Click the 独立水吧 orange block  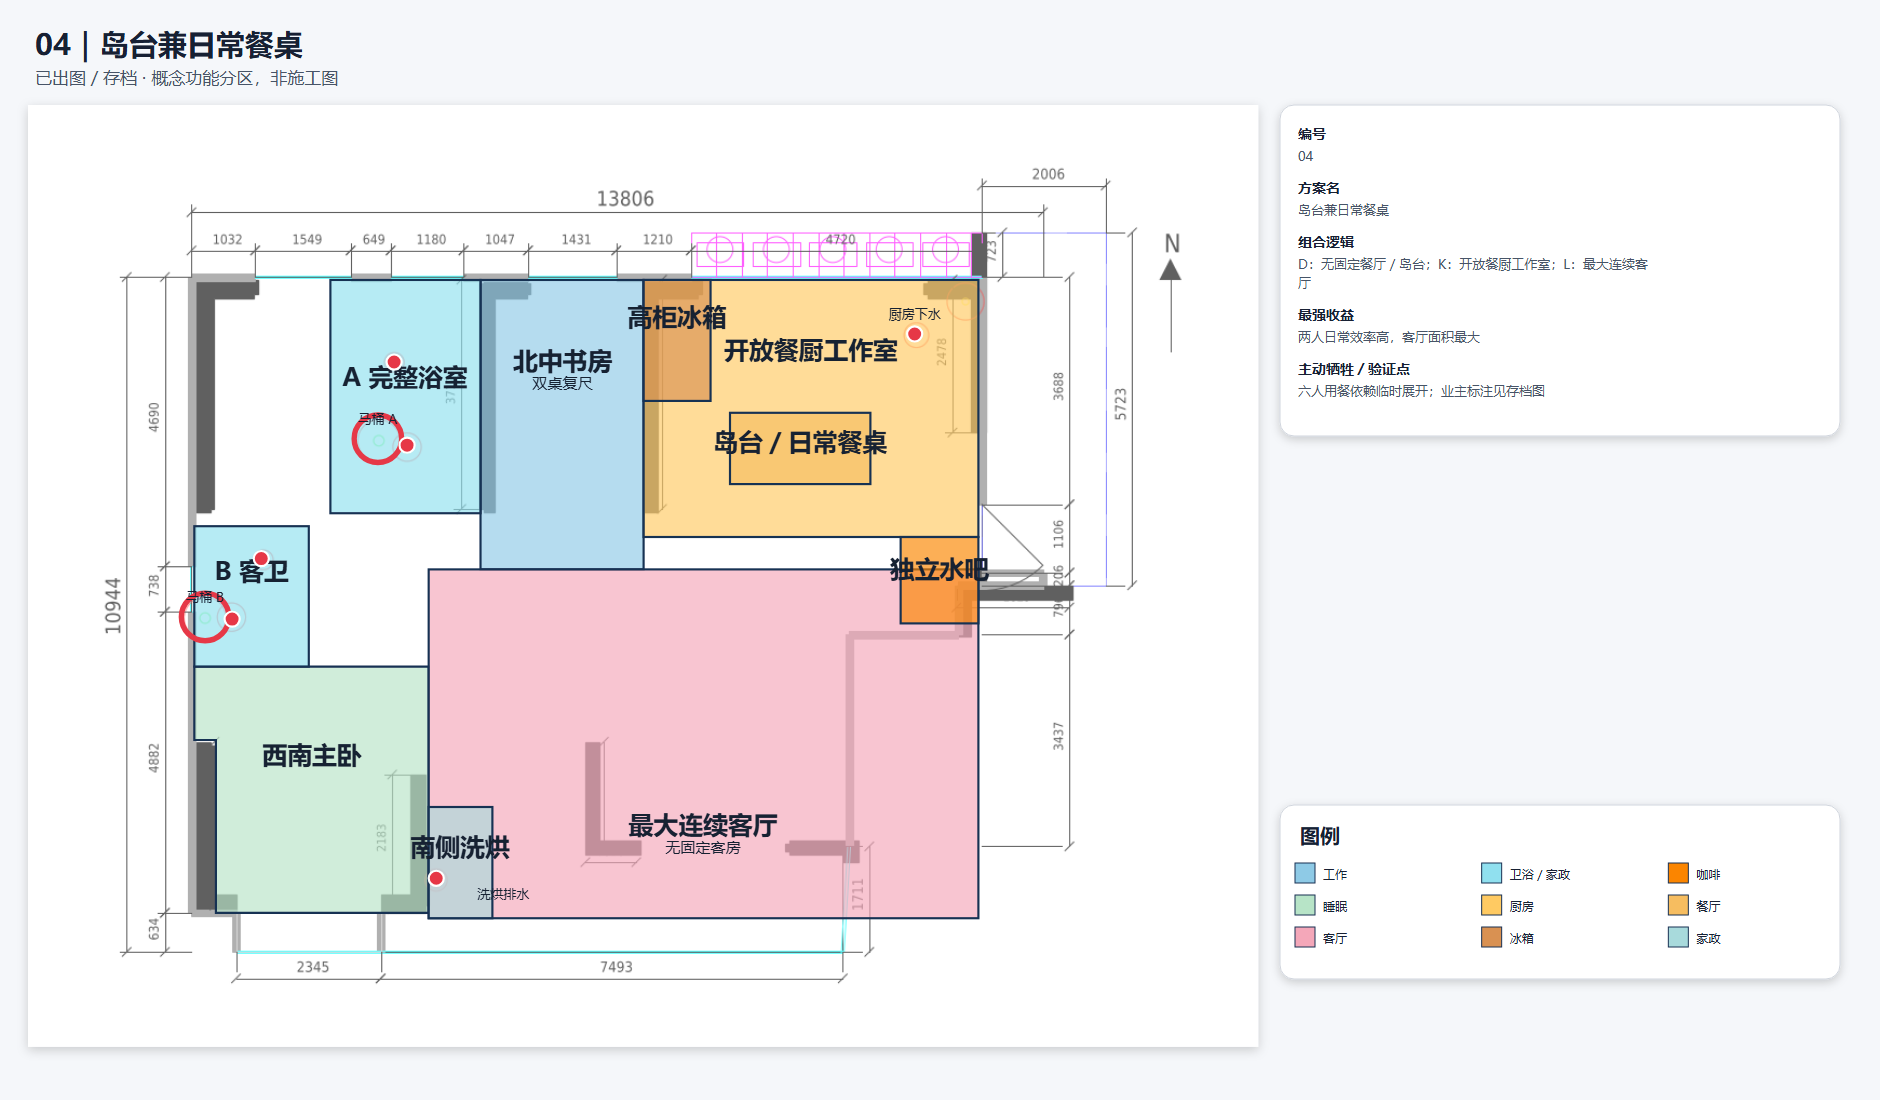tap(939, 580)
